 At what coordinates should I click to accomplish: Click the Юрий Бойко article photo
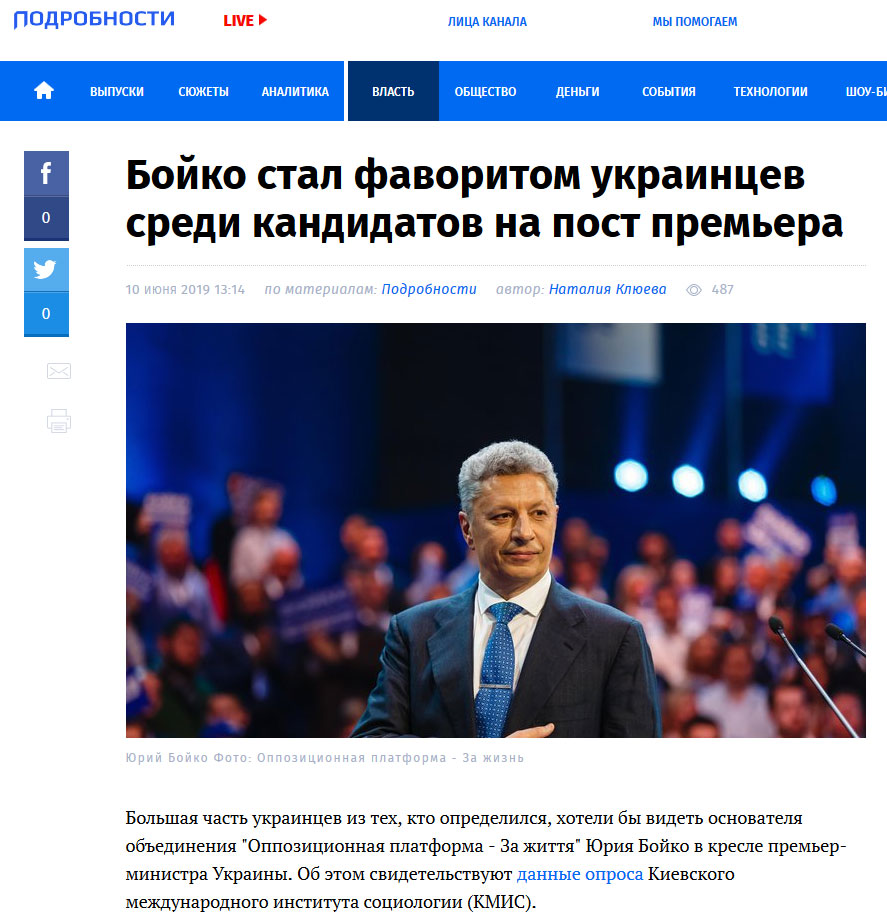coord(496,530)
